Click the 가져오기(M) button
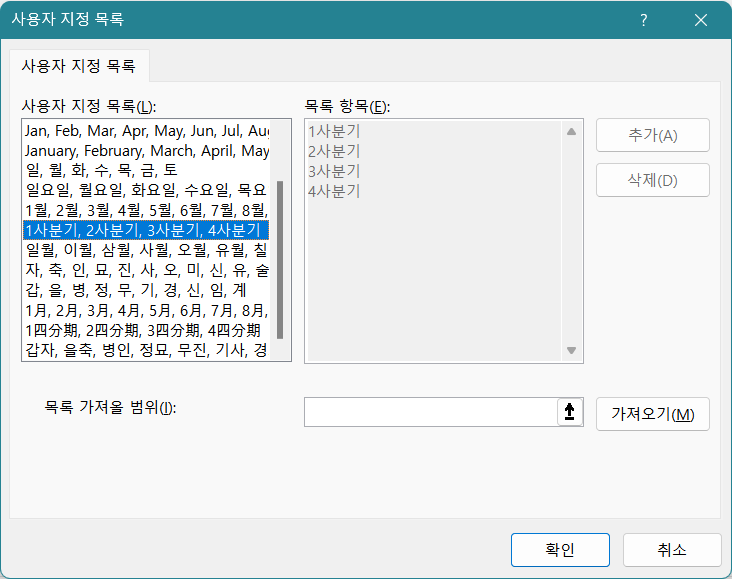Image resolution: width=732 pixels, height=579 pixels. pos(653,414)
